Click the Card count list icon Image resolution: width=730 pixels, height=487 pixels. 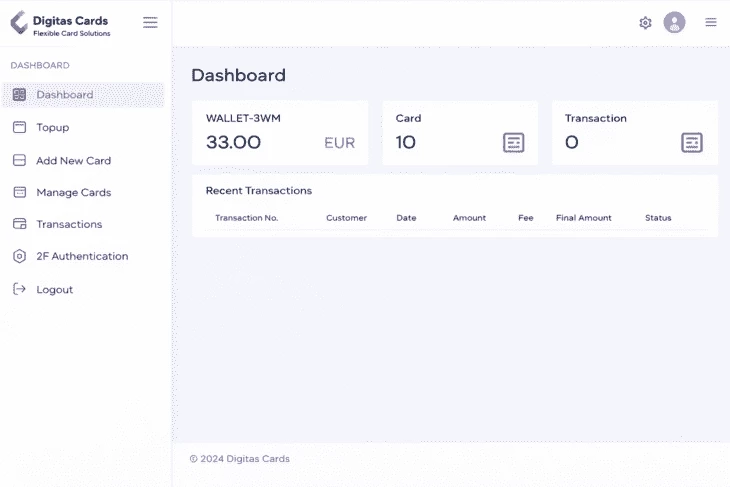pos(514,142)
